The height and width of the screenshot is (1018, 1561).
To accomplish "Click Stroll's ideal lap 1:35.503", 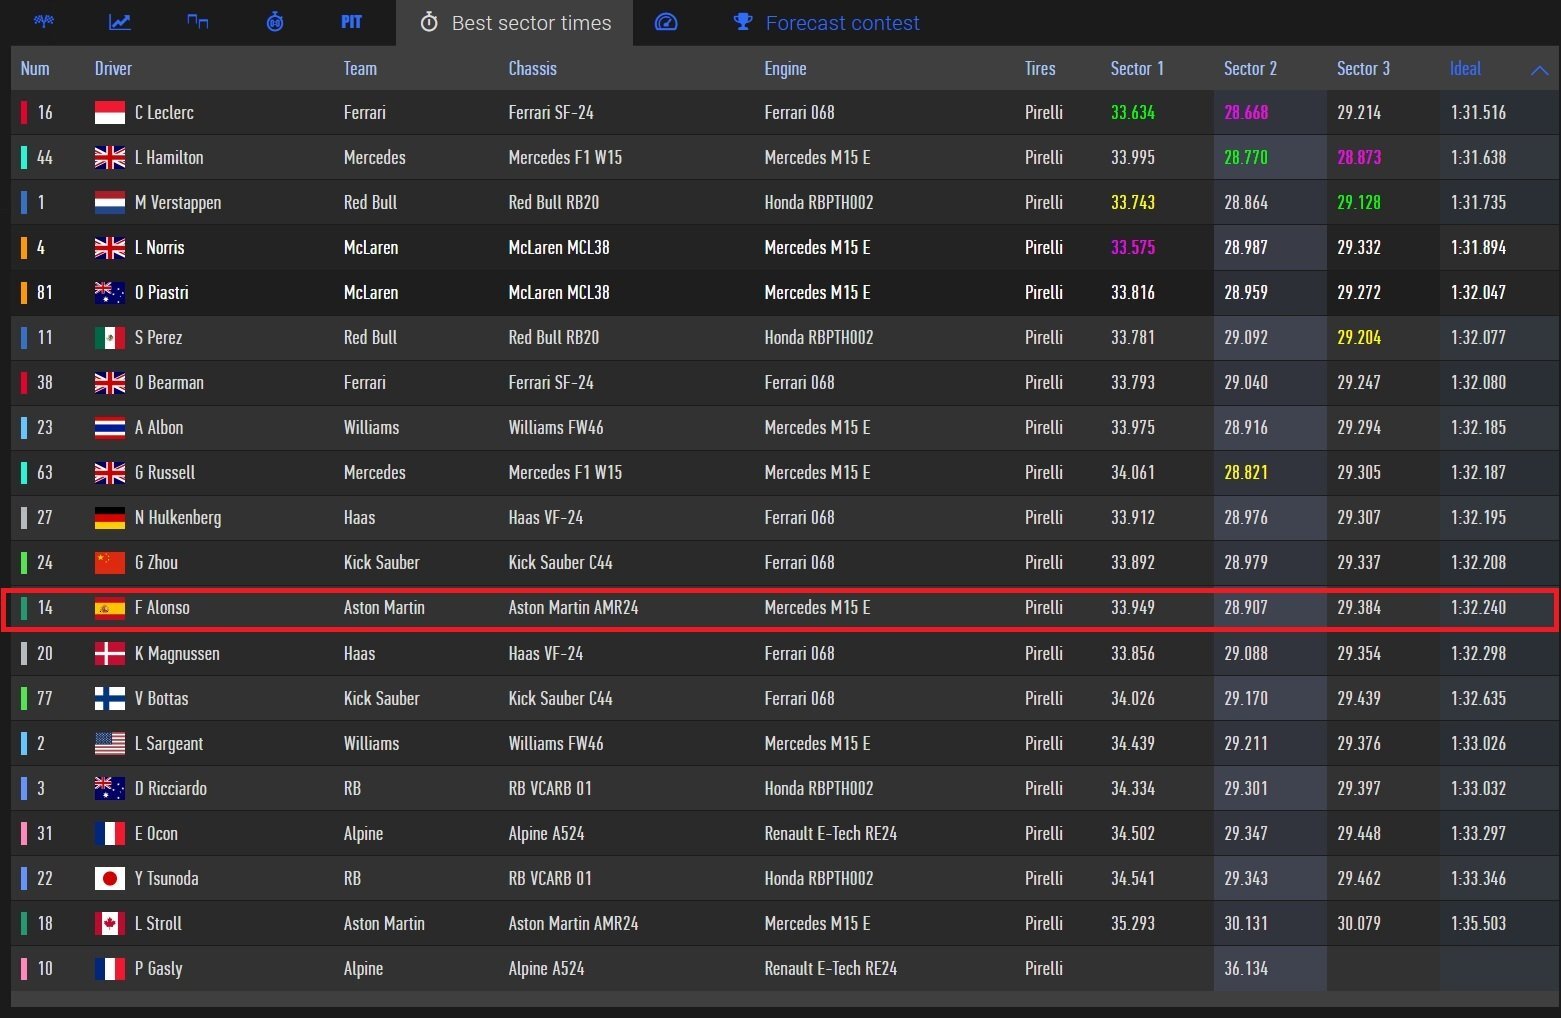I will click(1478, 923).
